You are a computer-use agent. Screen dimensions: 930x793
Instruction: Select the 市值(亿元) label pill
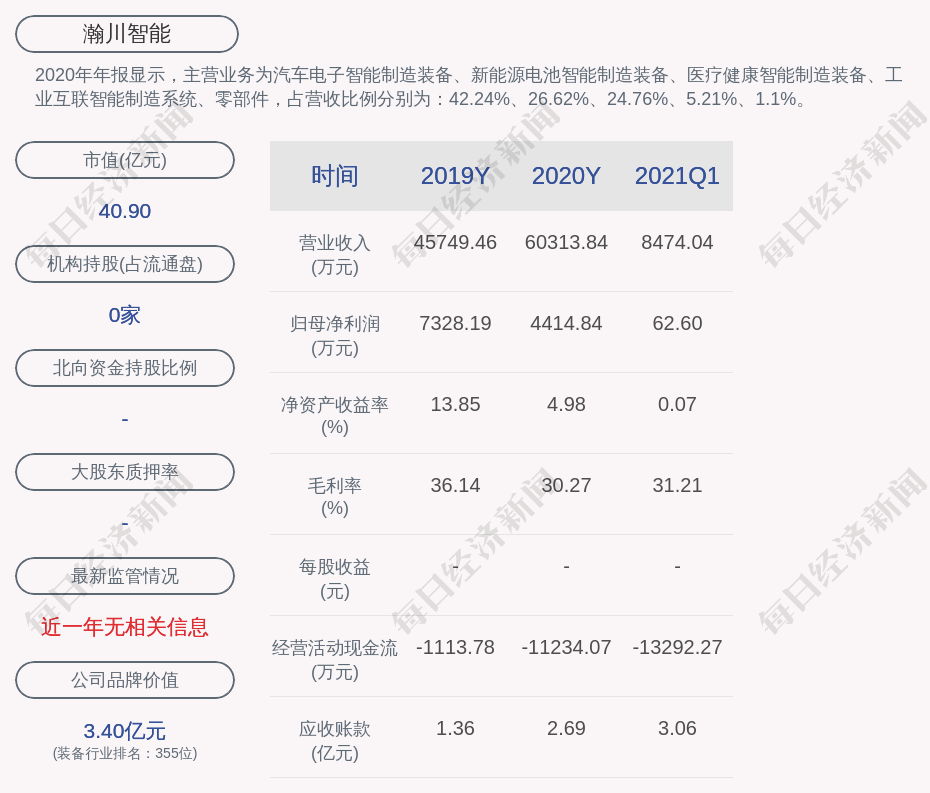click(x=125, y=160)
